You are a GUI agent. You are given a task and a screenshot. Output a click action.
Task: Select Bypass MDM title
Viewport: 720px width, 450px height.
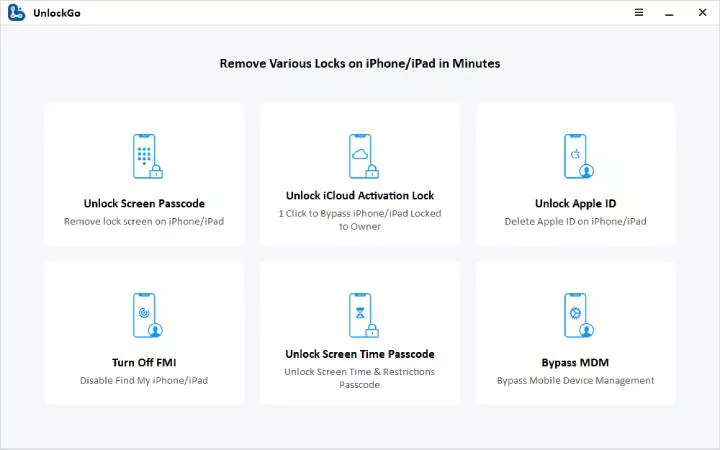tap(575, 362)
